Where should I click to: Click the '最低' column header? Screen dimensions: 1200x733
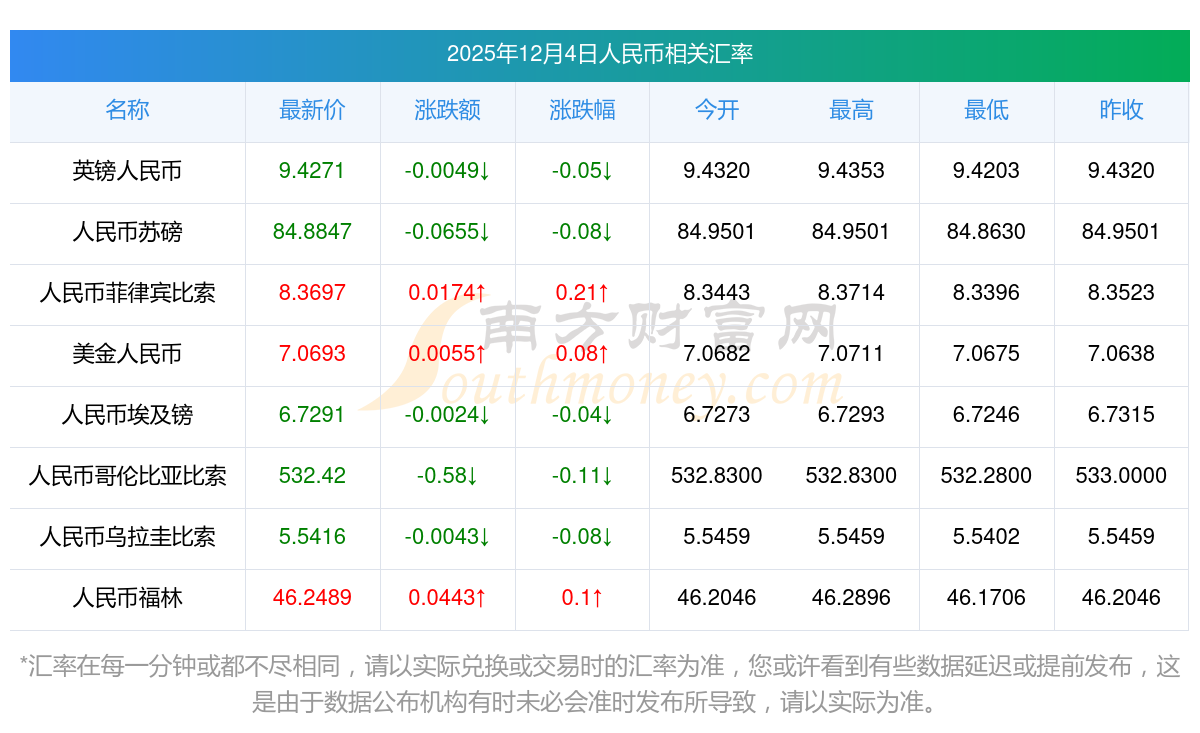986,110
